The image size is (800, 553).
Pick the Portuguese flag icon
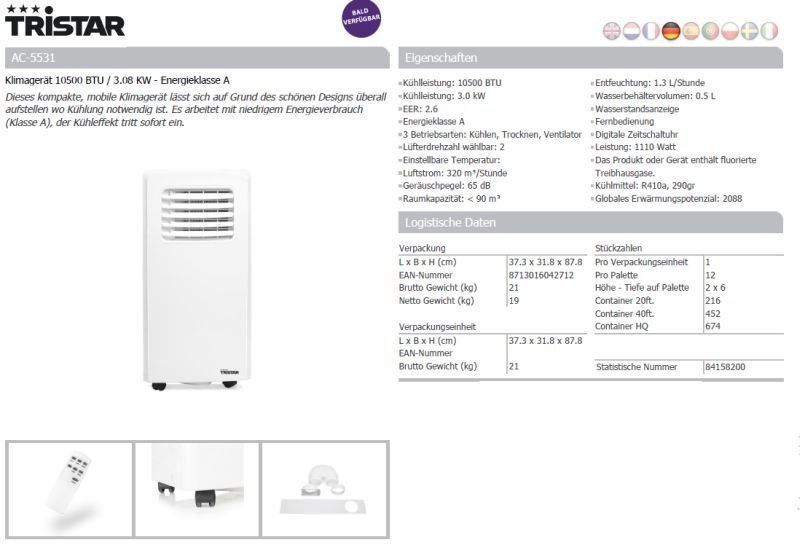710,31
